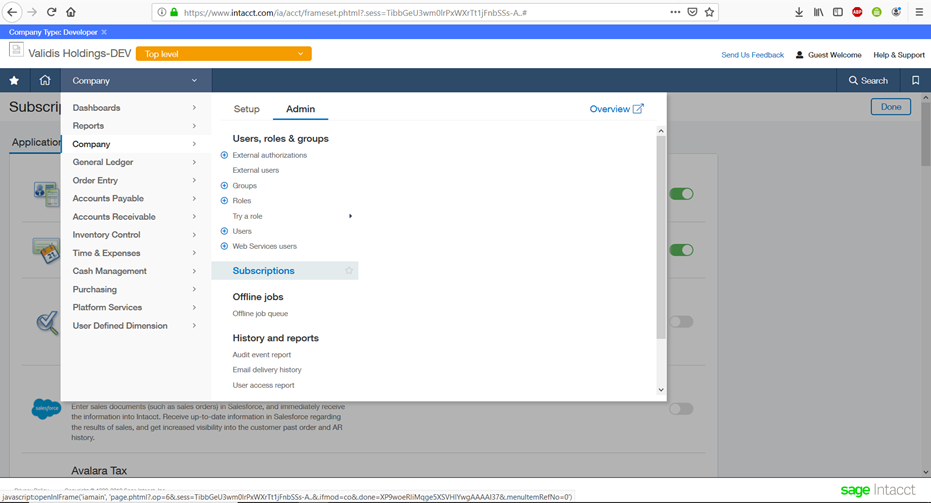Click the browser back arrow

(x=12, y=12)
